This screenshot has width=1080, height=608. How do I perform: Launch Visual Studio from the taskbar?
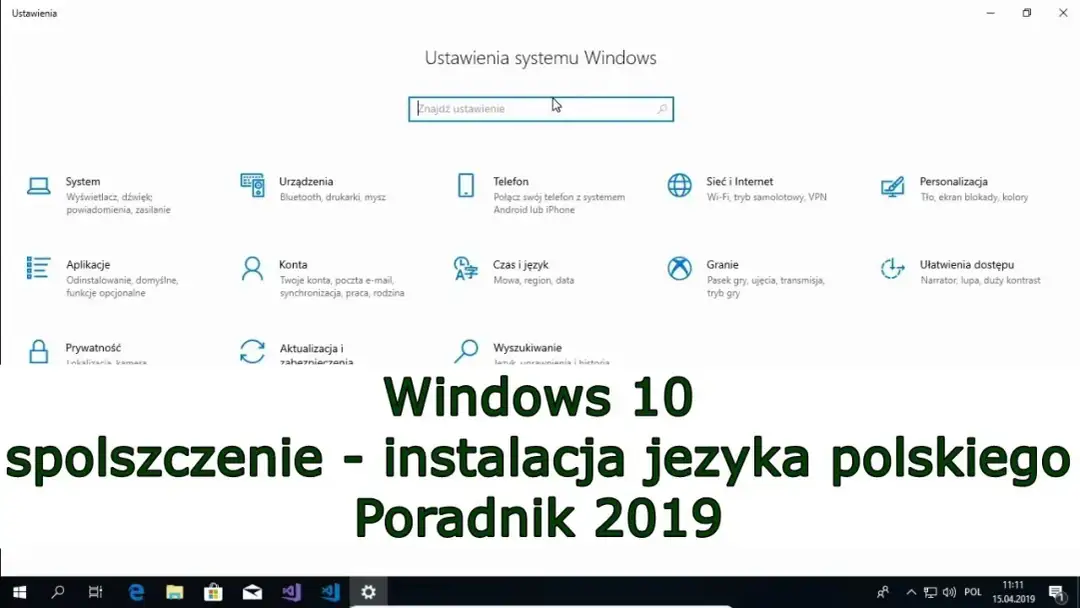pyautogui.click(x=290, y=592)
